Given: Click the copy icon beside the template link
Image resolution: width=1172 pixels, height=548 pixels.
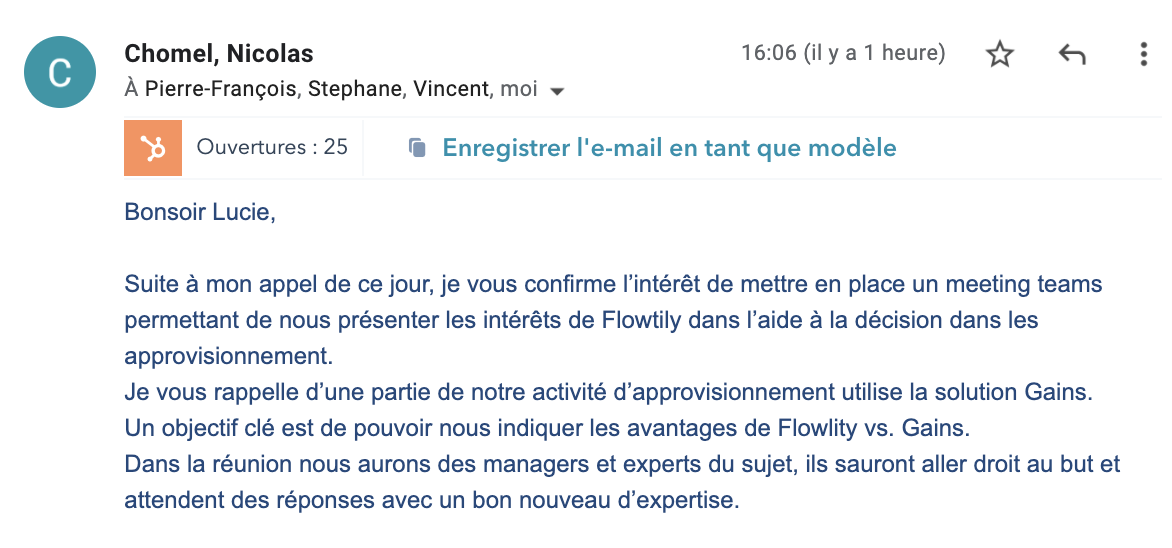Looking at the screenshot, I should tap(417, 149).
